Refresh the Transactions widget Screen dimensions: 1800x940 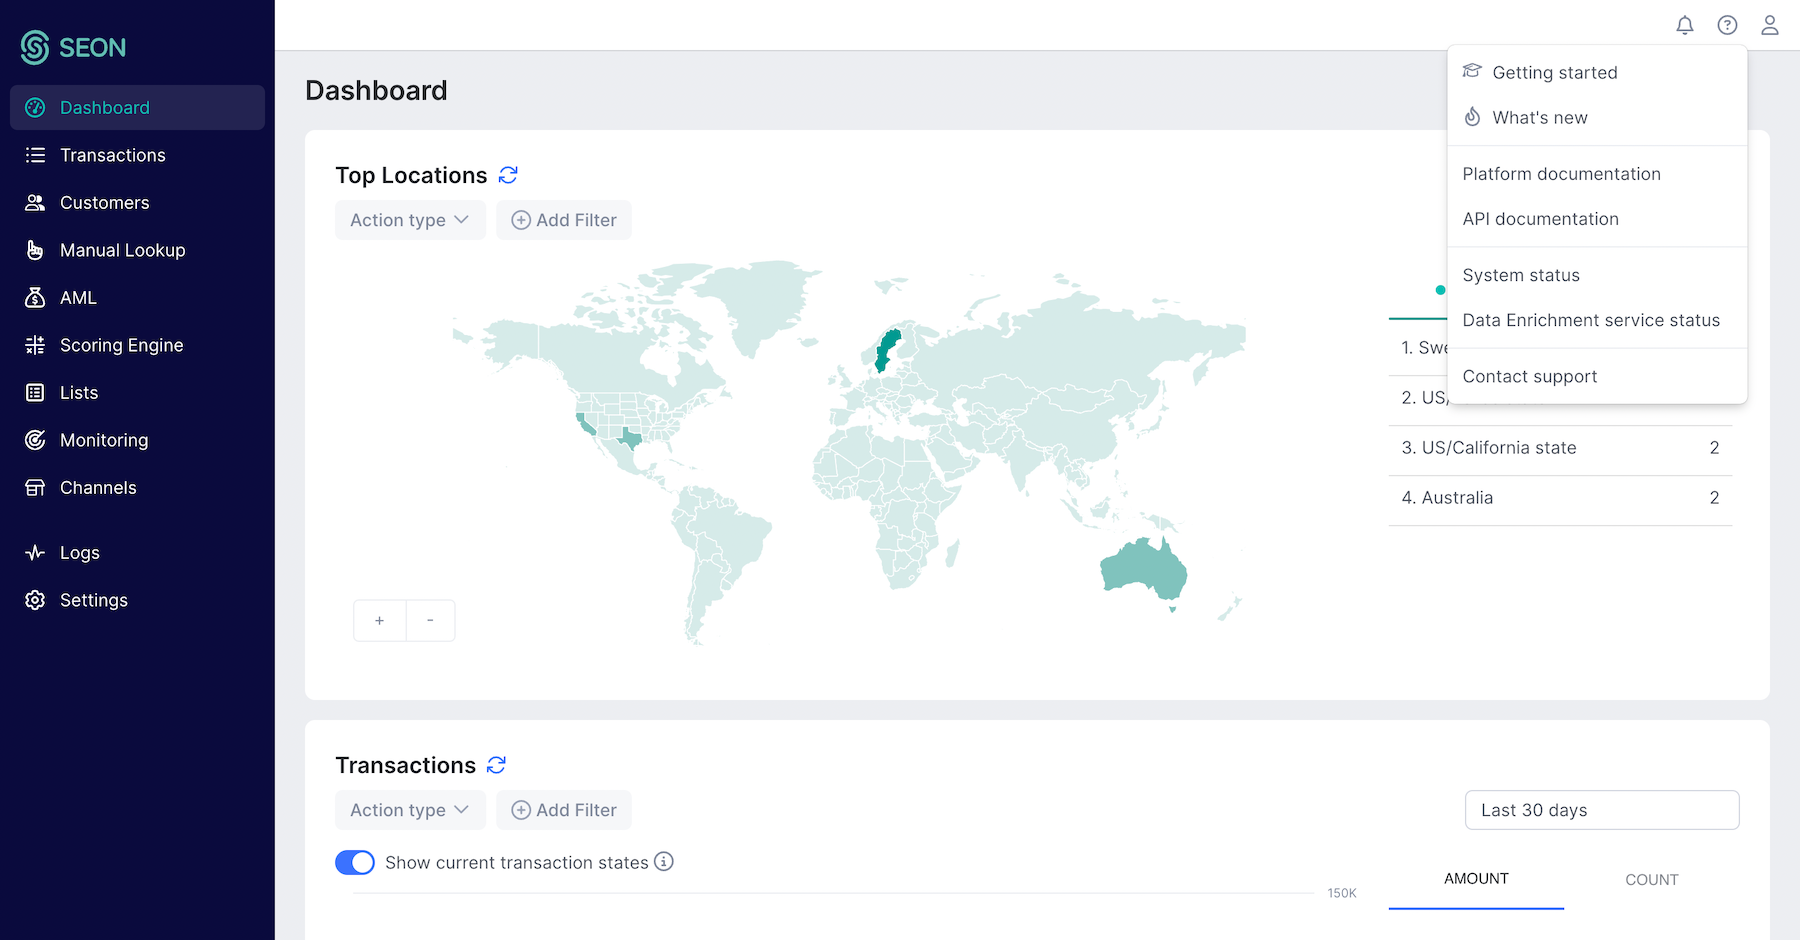(496, 765)
